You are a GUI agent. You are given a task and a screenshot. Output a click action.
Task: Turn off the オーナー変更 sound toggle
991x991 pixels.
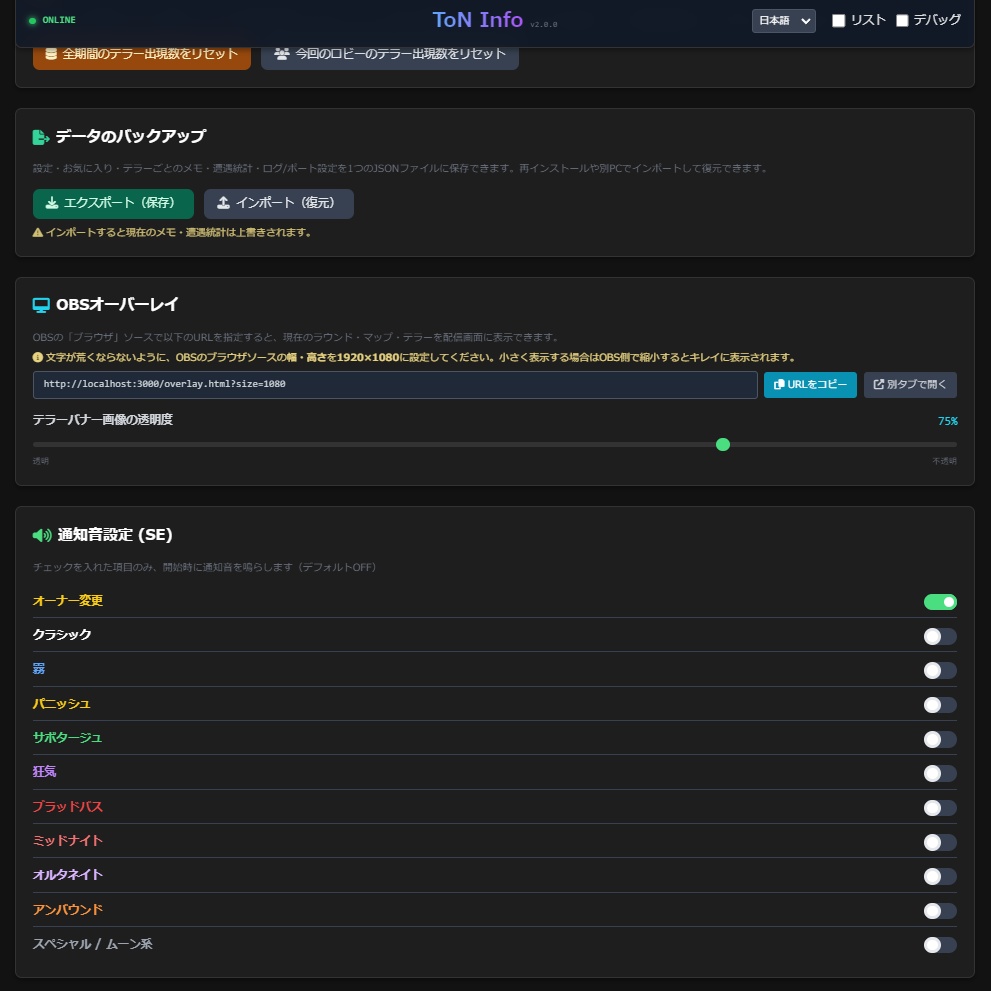(940, 602)
